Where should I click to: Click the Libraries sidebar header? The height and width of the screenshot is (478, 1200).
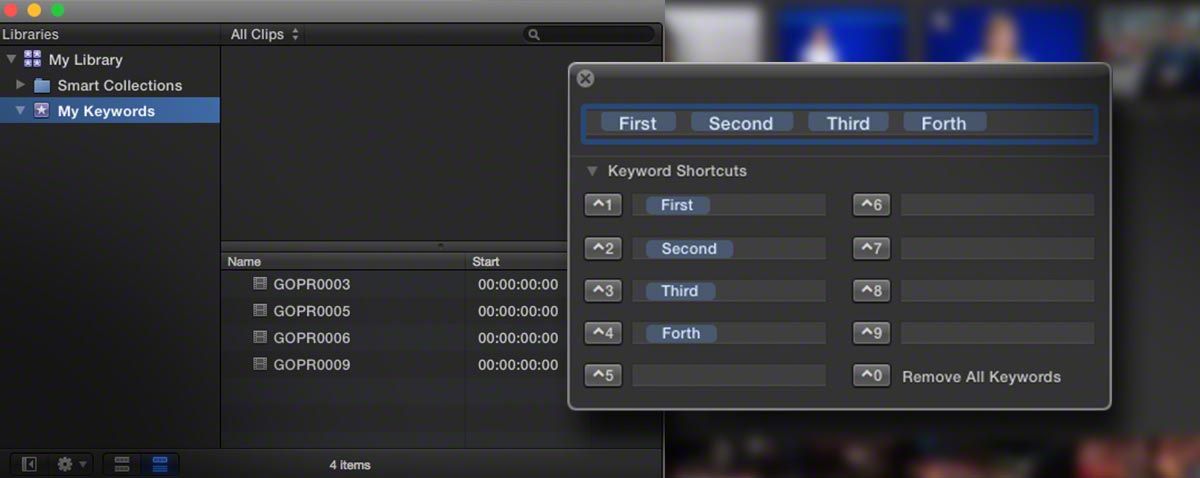coord(110,34)
